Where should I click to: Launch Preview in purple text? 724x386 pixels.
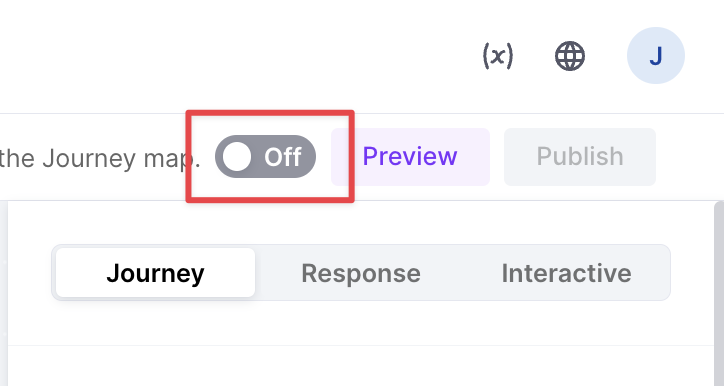[410, 157]
